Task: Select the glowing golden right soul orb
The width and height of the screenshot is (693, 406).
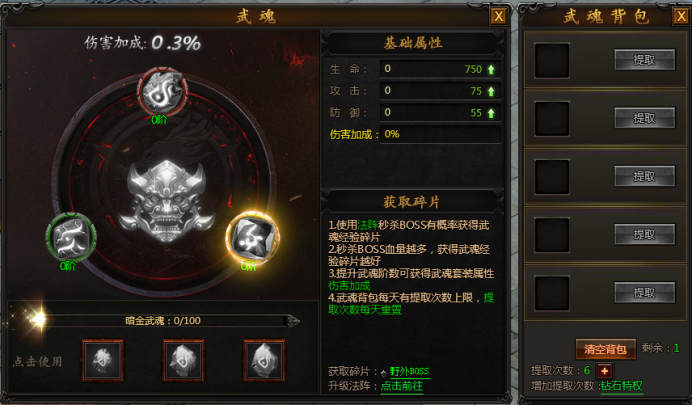Action: pyautogui.click(x=252, y=238)
